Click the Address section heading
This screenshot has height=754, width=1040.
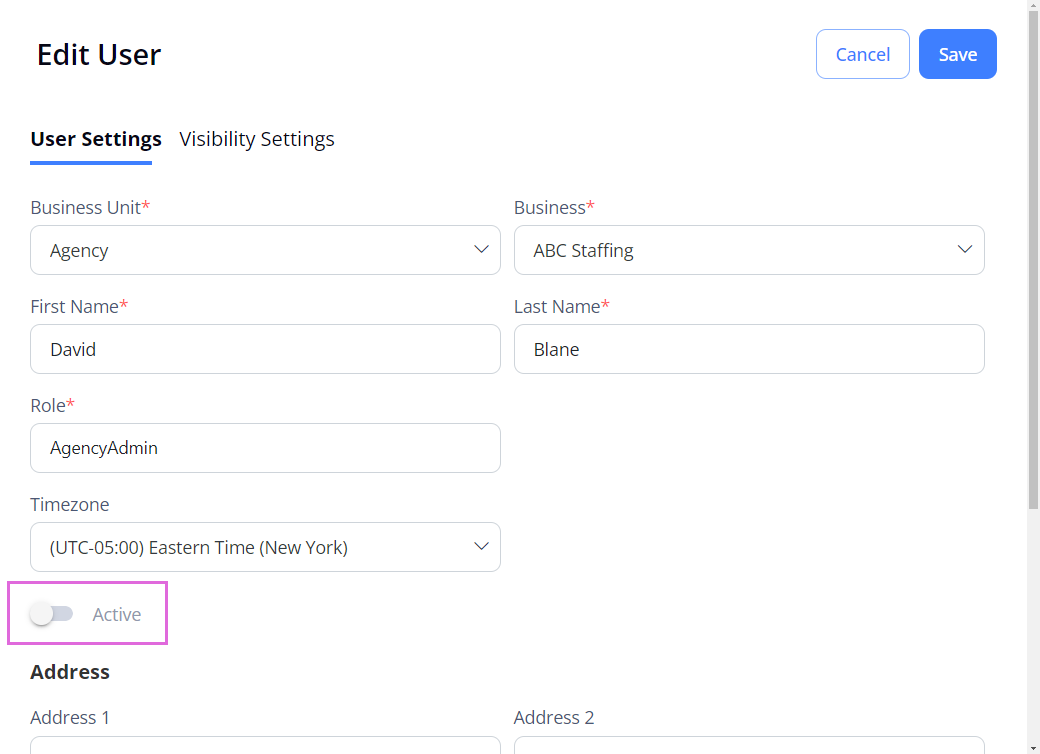click(70, 672)
